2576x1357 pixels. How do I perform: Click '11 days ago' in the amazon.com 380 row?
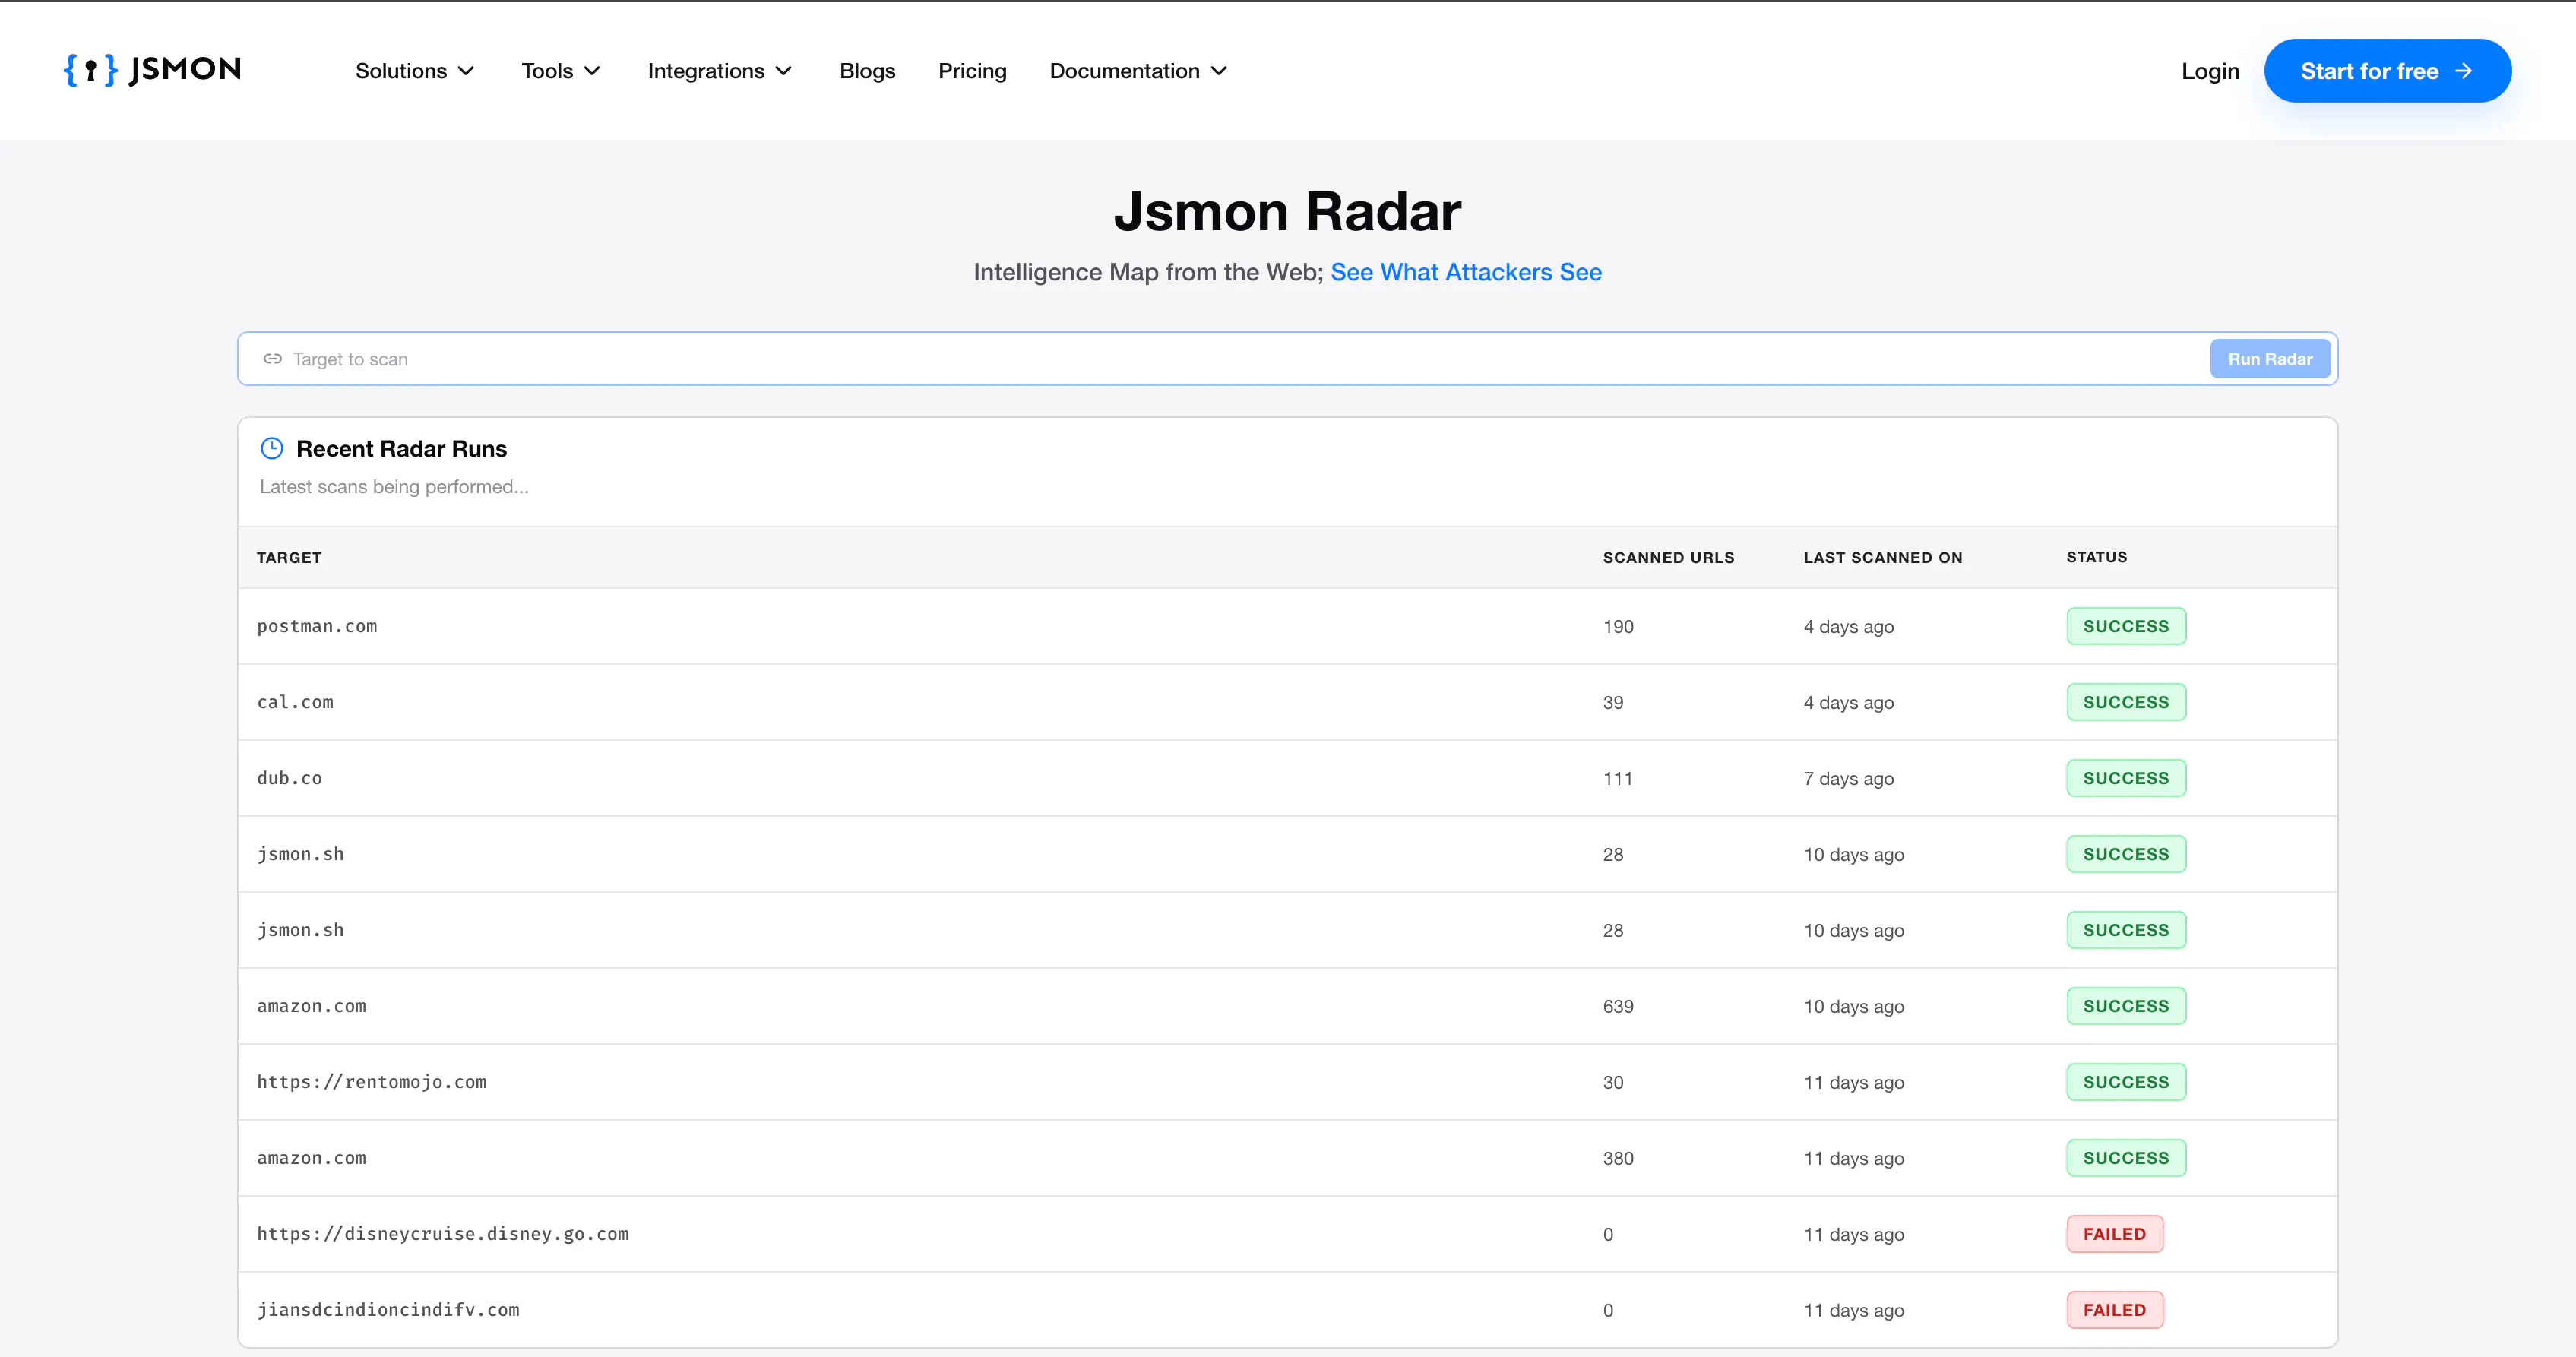[1854, 1159]
